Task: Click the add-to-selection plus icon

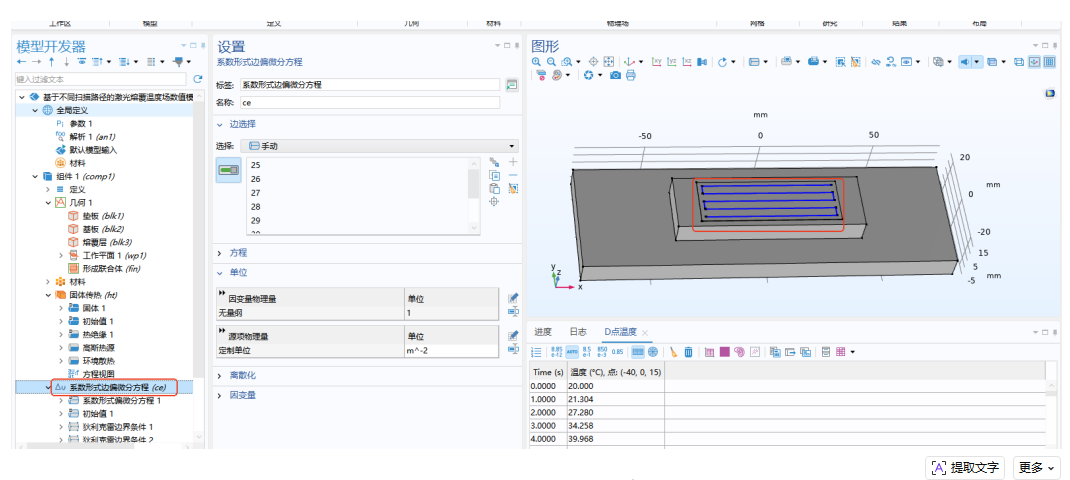Action: (513, 162)
